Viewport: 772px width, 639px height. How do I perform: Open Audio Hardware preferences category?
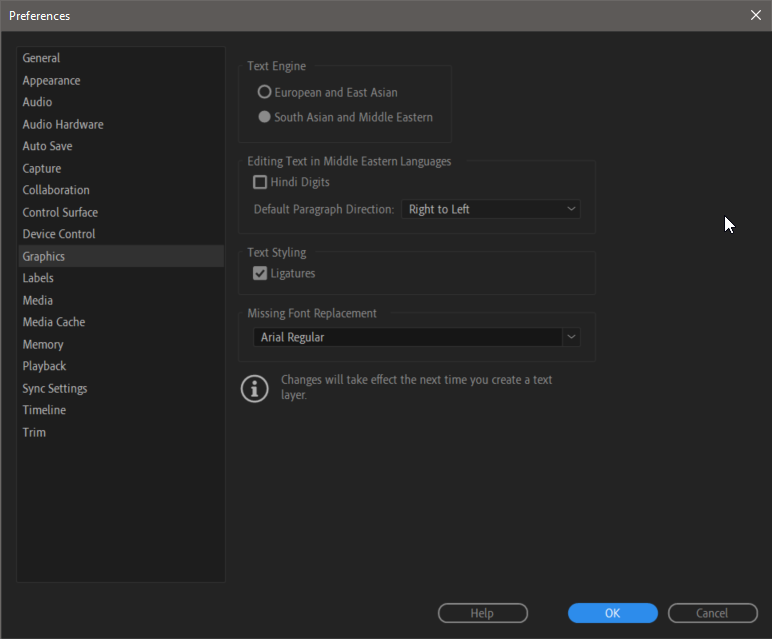pyautogui.click(x=121, y=124)
